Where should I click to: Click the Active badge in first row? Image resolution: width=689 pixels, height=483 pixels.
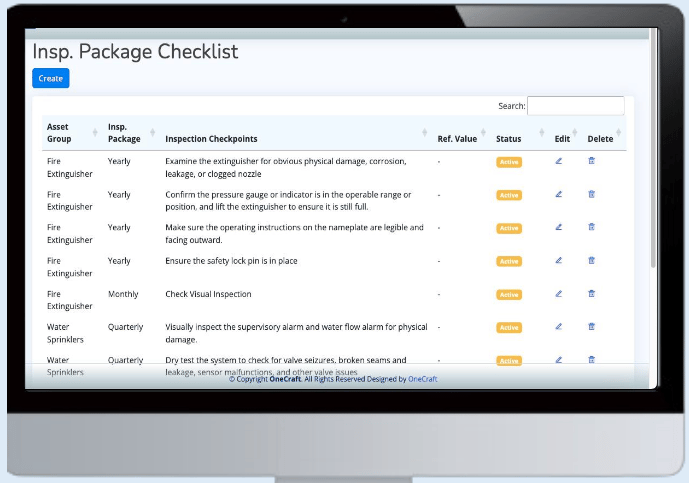click(509, 162)
